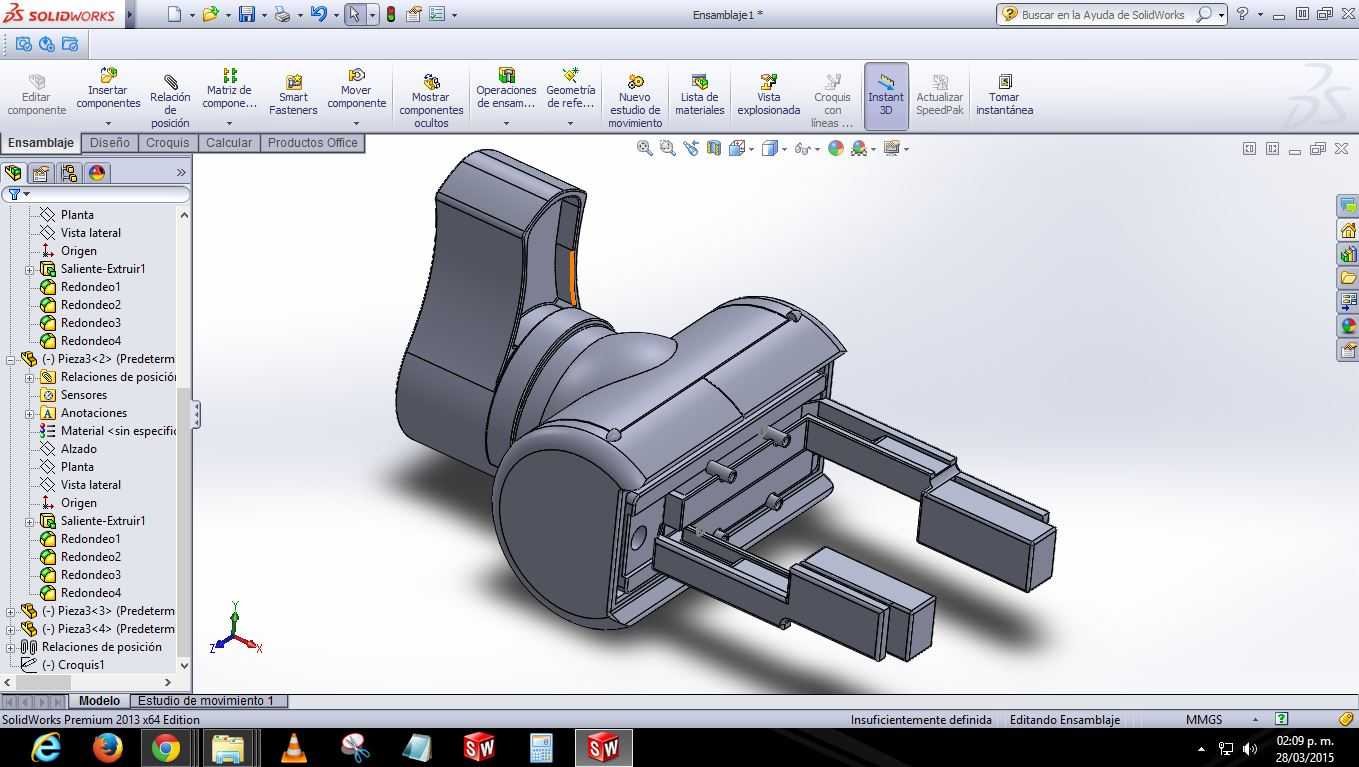
Task: Switch to the Diseño tab
Action: tap(110, 143)
